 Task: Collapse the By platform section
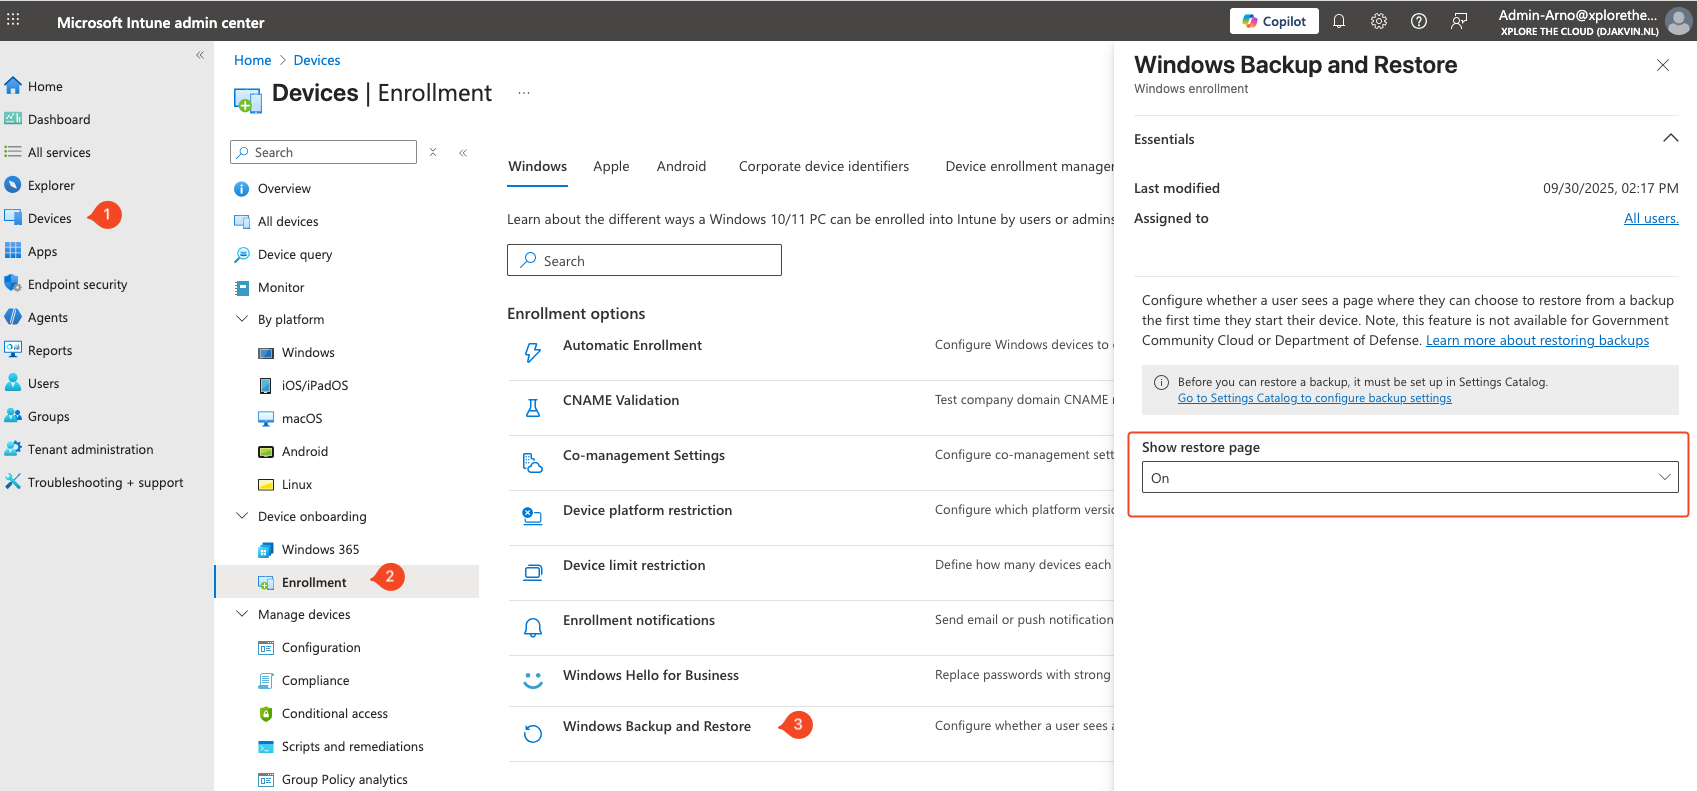point(242,319)
